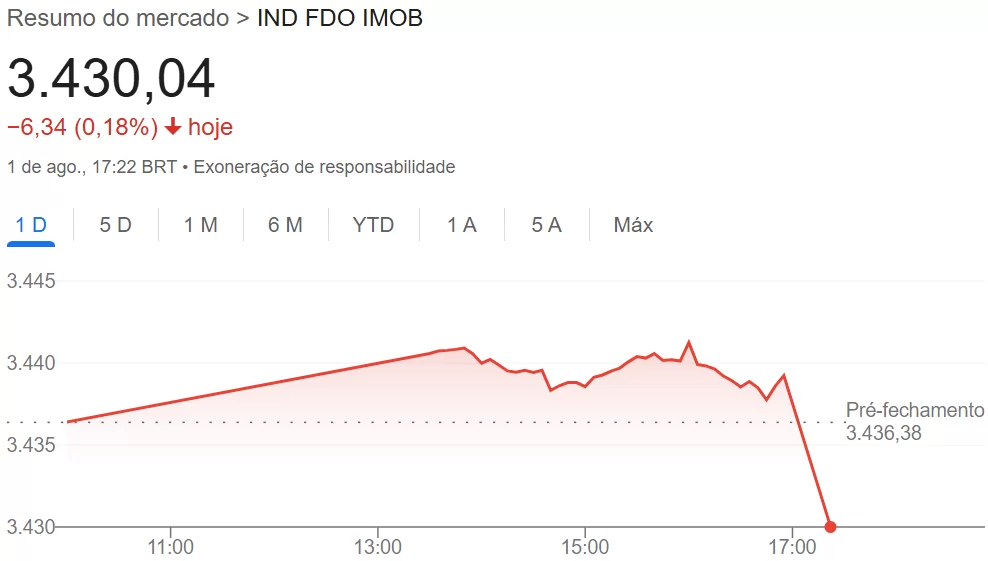Click the red endpoint dot on chart

coord(830,526)
